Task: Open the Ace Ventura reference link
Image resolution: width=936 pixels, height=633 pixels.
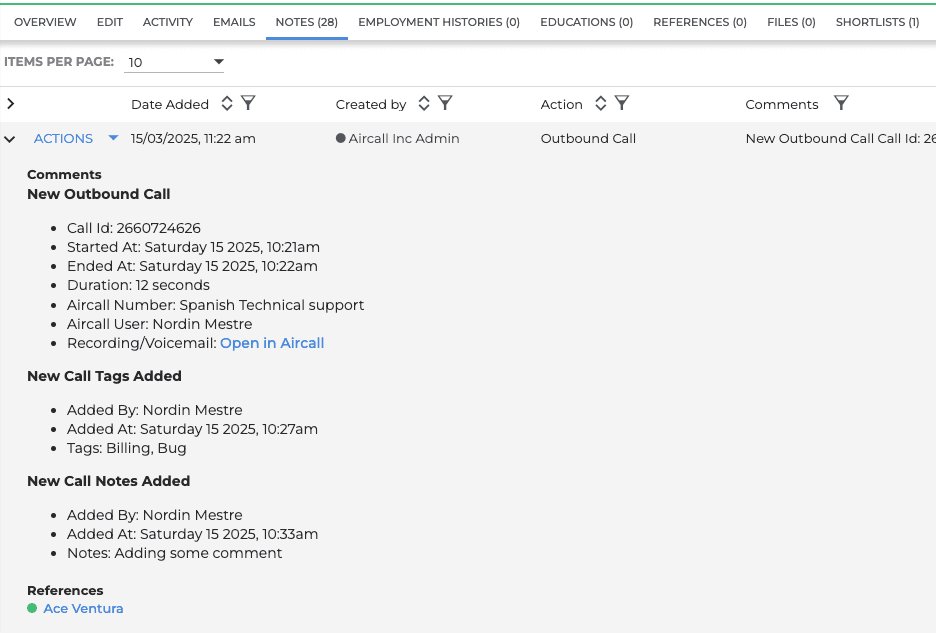Action: click(83, 608)
